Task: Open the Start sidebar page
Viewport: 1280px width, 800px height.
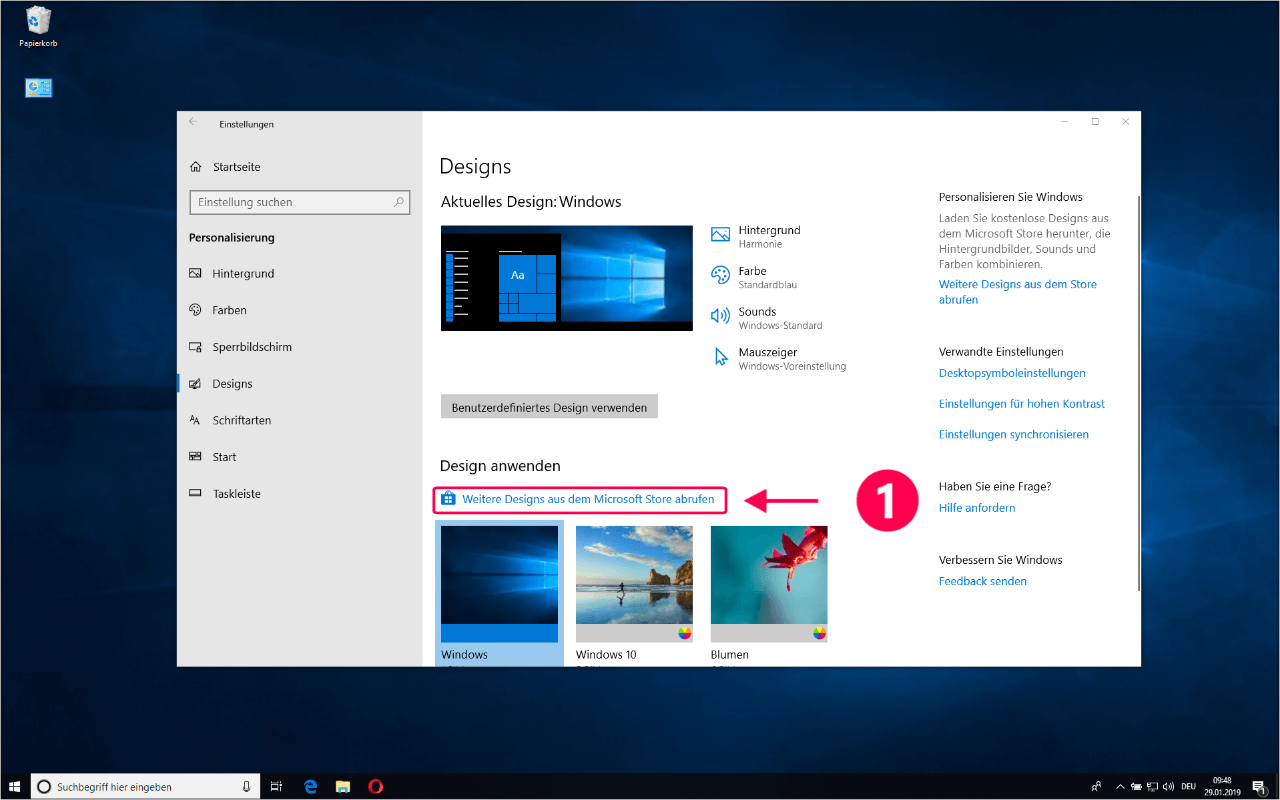Action: [213, 457]
